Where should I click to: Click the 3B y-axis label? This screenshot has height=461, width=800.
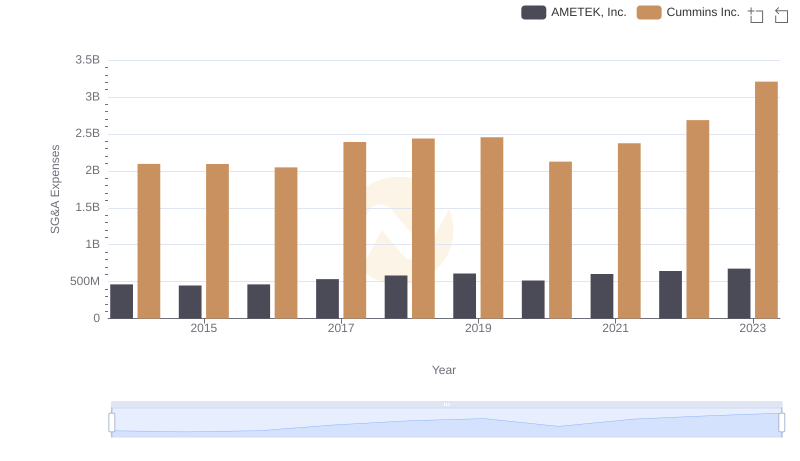[x=92, y=96]
